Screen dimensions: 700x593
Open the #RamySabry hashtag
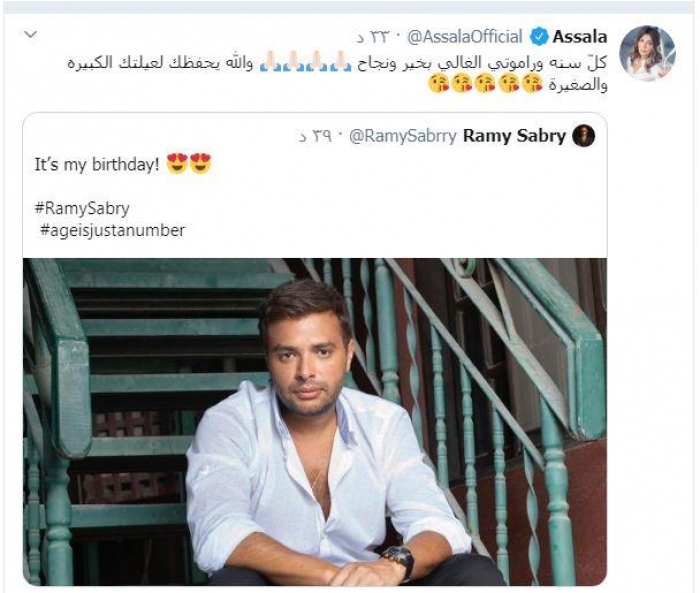pos(81,209)
